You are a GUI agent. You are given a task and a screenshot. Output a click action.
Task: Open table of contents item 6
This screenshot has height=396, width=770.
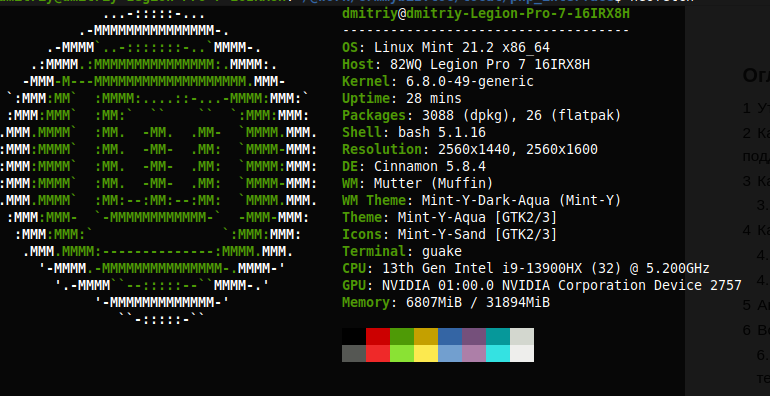(756, 330)
